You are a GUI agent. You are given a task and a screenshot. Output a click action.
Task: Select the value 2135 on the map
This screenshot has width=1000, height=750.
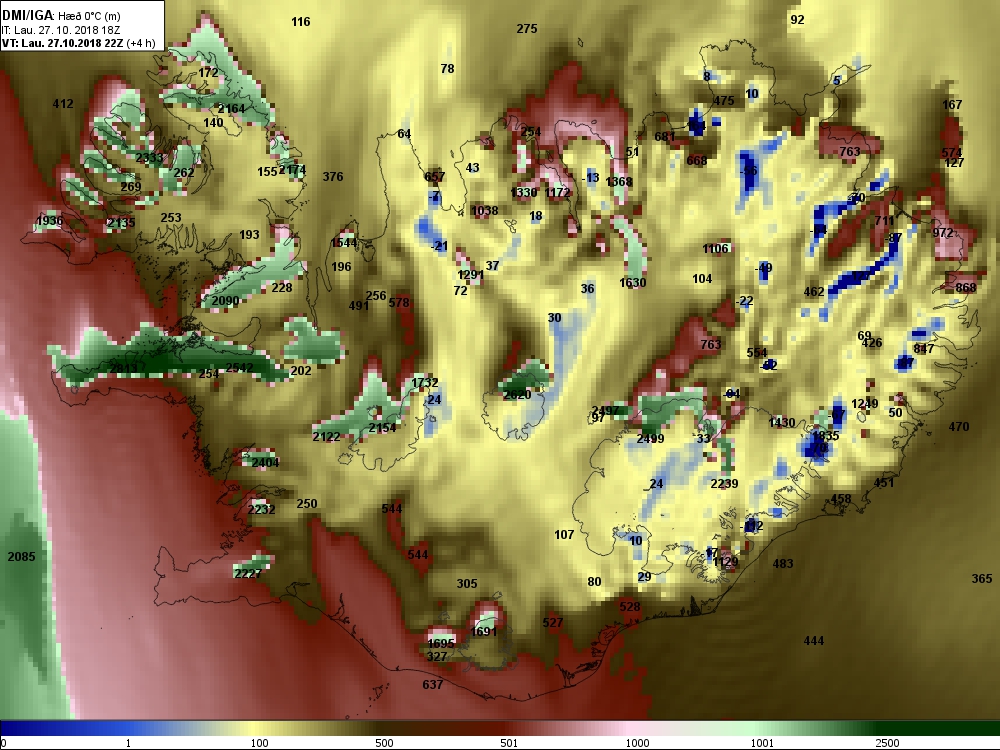(121, 223)
